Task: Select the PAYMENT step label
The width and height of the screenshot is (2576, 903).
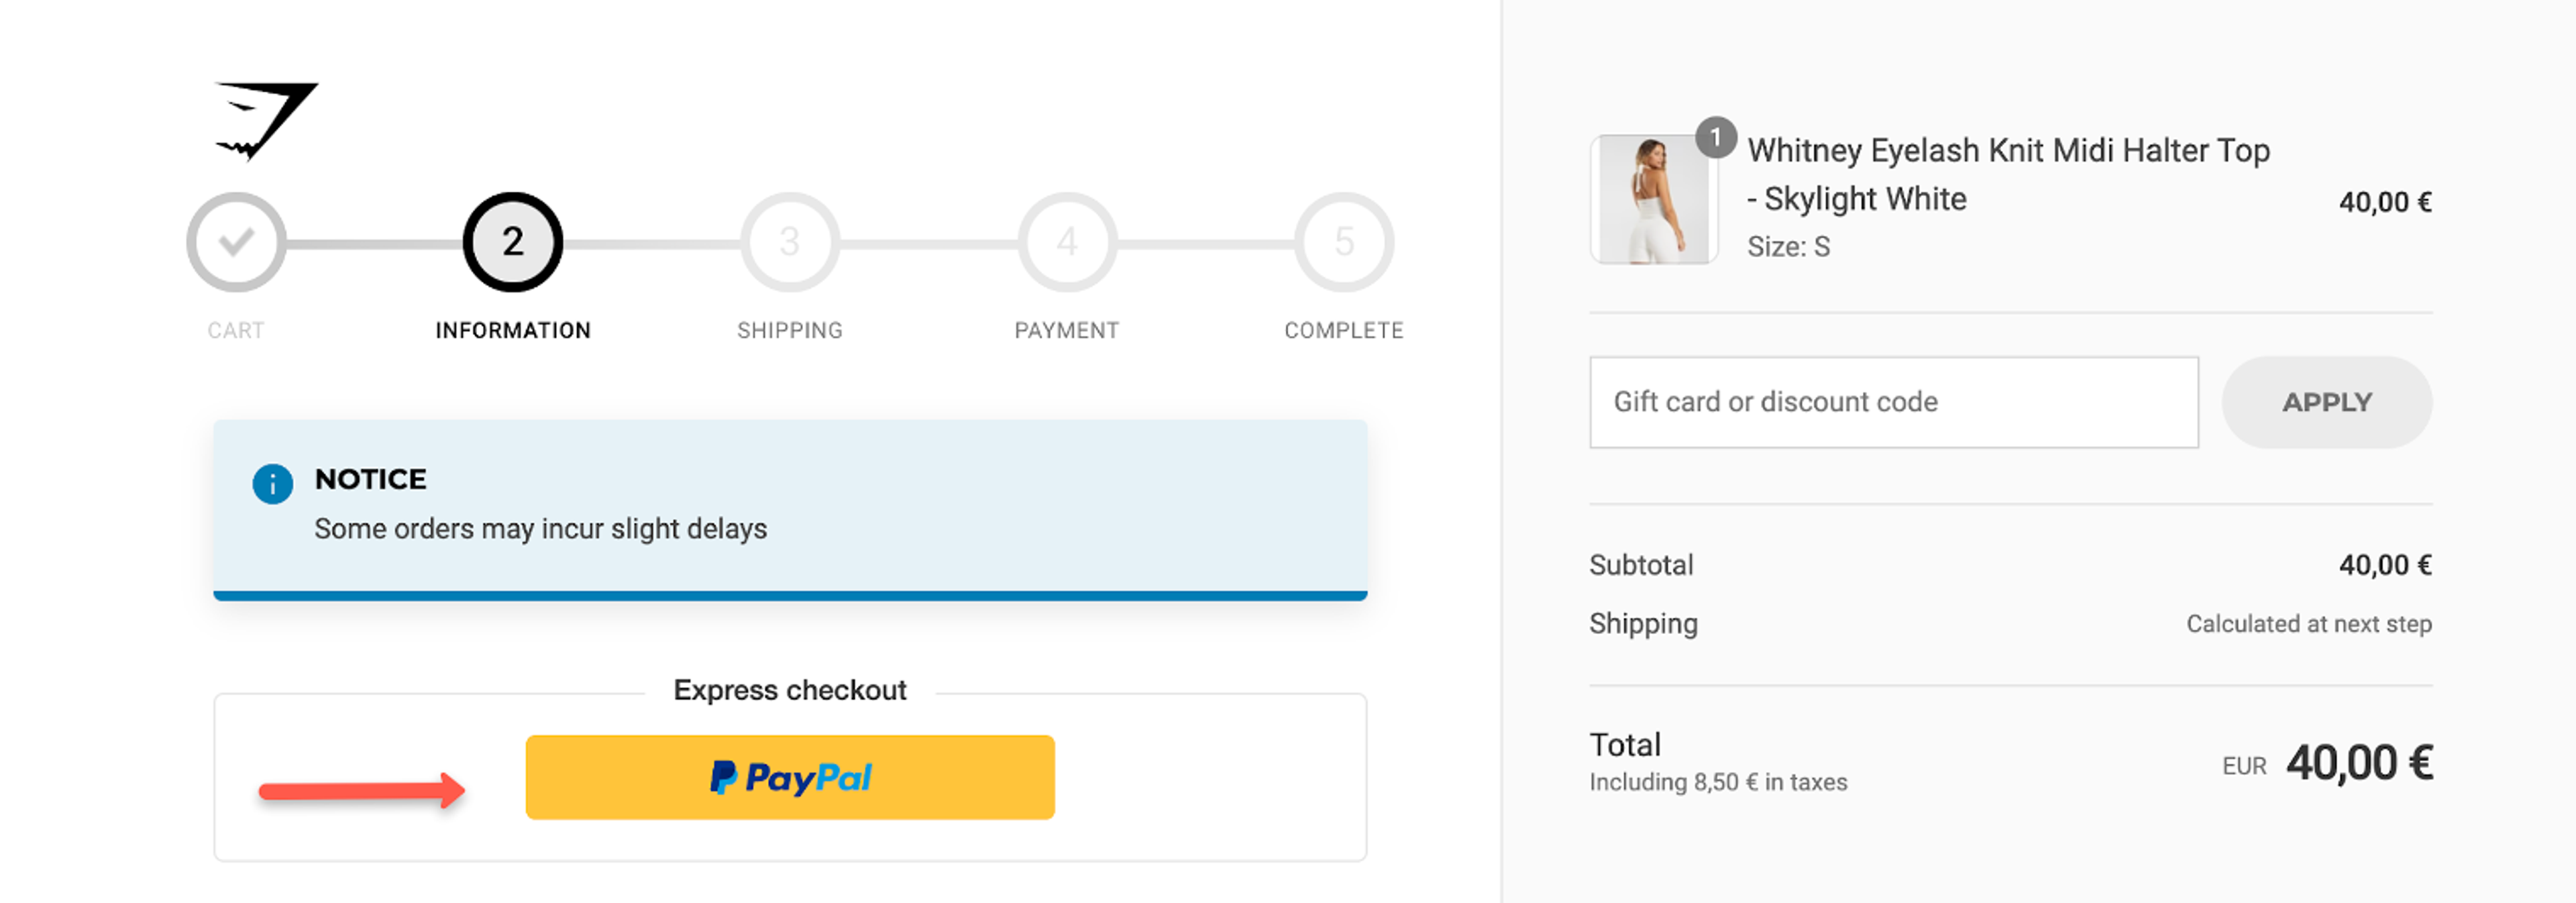Action: 1067,329
